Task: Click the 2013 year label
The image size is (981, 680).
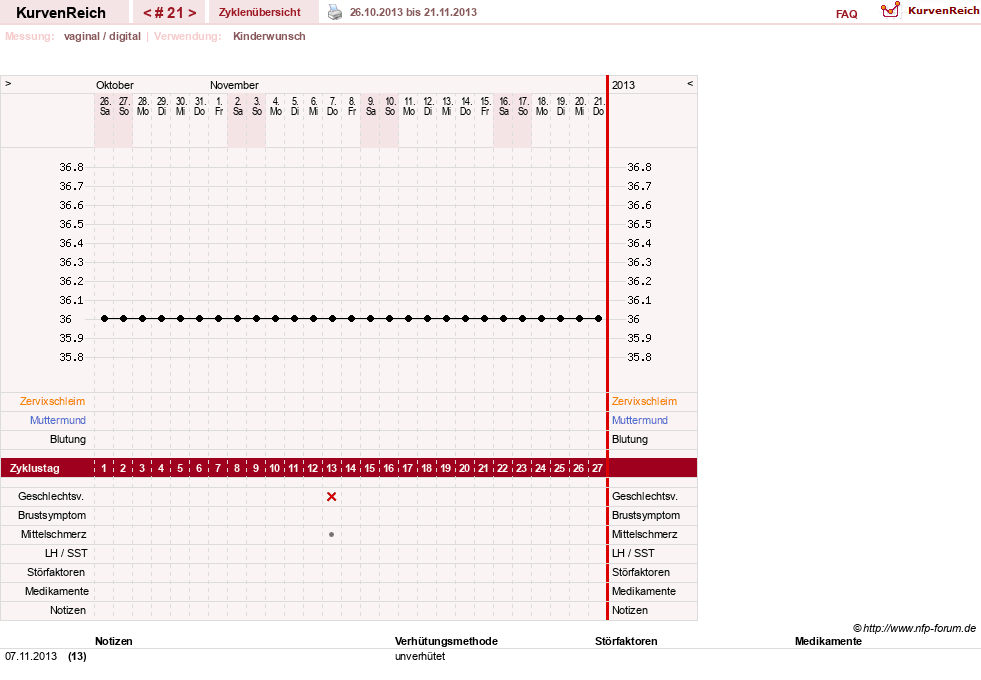Action: coord(623,85)
